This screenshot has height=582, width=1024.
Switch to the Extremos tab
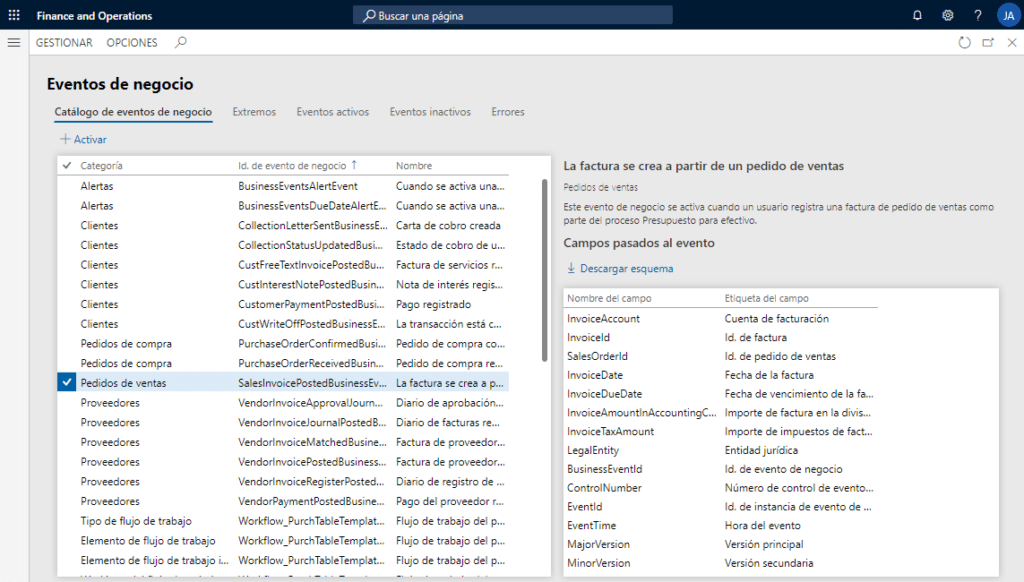[x=254, y=112]
